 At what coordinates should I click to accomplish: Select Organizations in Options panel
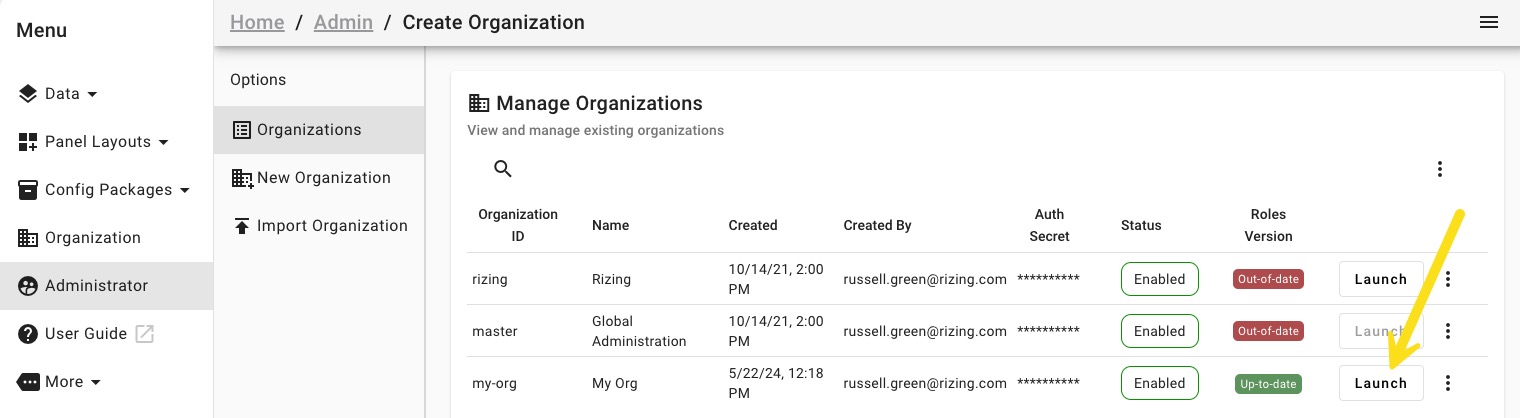pyautogui.click(x=309, y=130)
